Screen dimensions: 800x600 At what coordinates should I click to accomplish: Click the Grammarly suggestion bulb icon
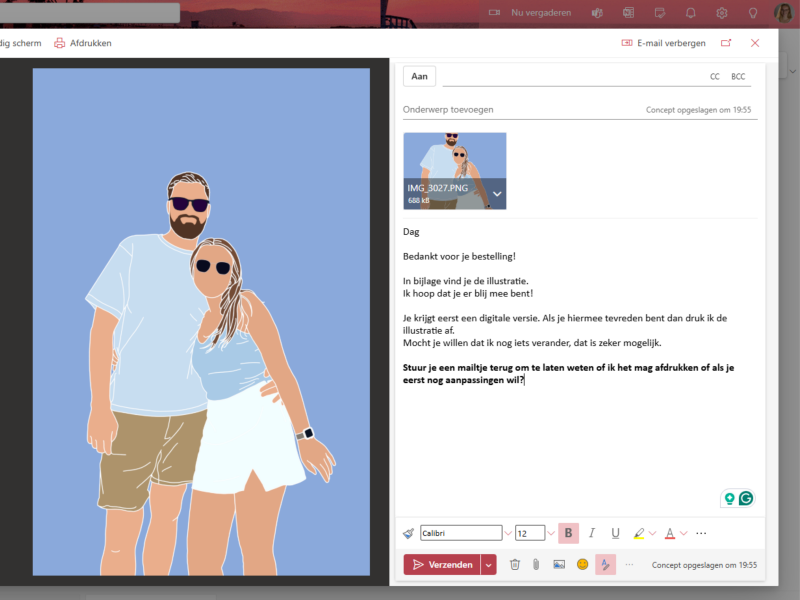click(730, 498)
